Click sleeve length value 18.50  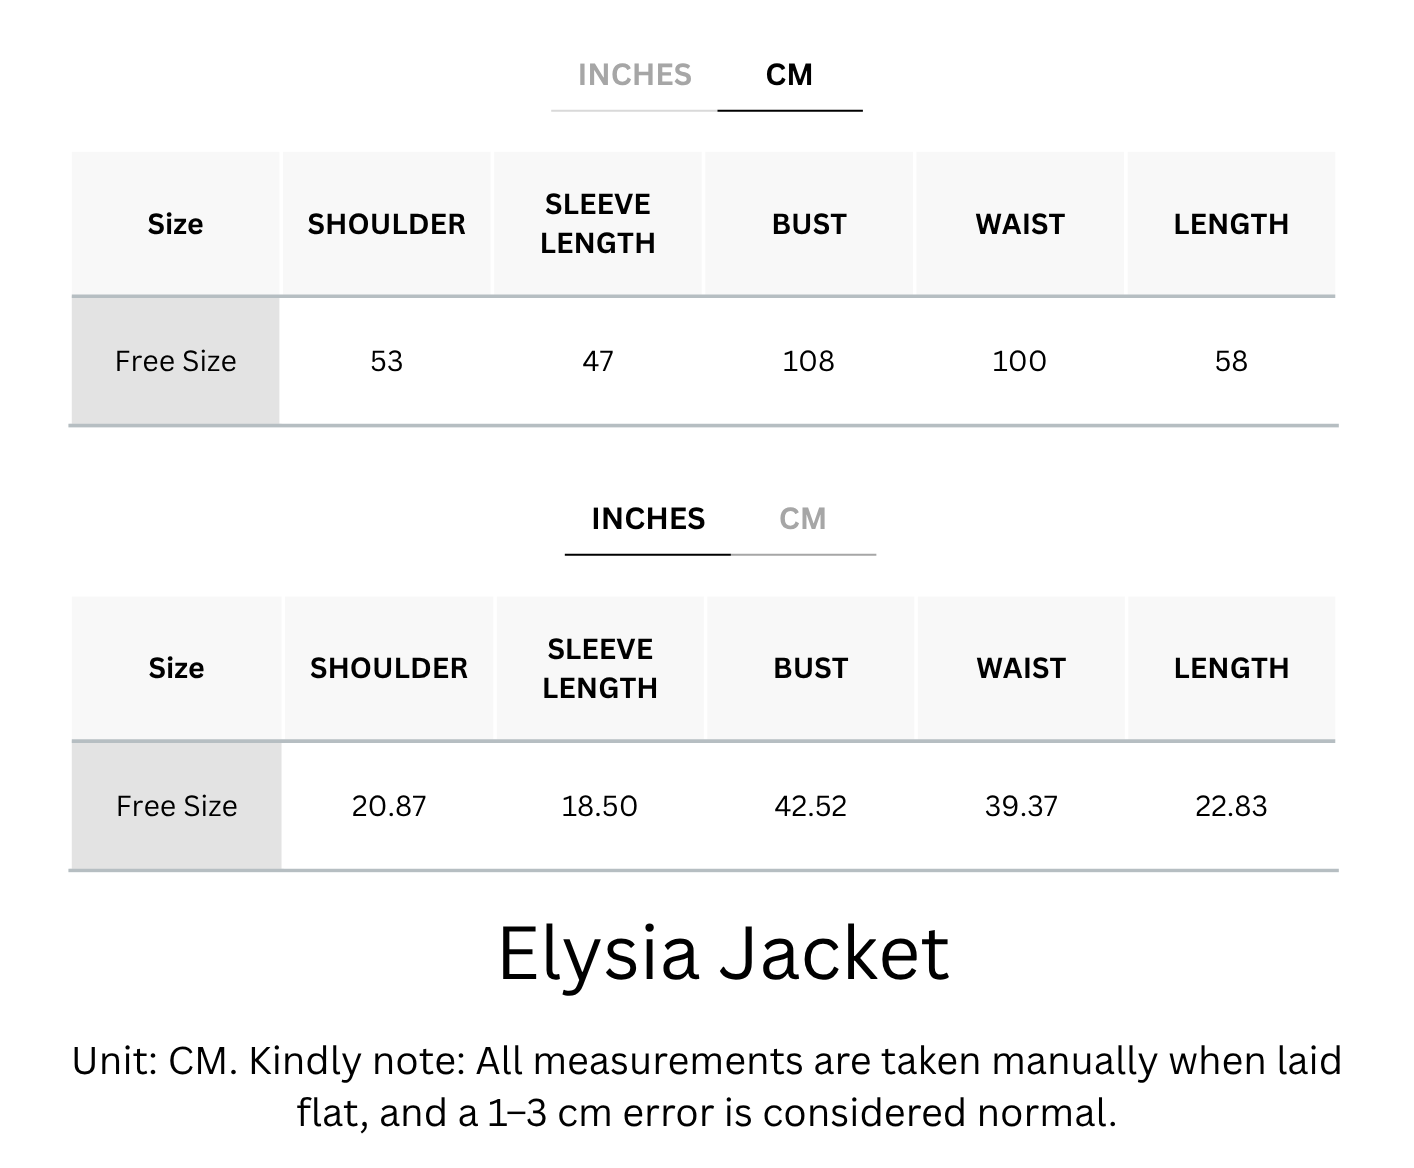coord(599,806)
